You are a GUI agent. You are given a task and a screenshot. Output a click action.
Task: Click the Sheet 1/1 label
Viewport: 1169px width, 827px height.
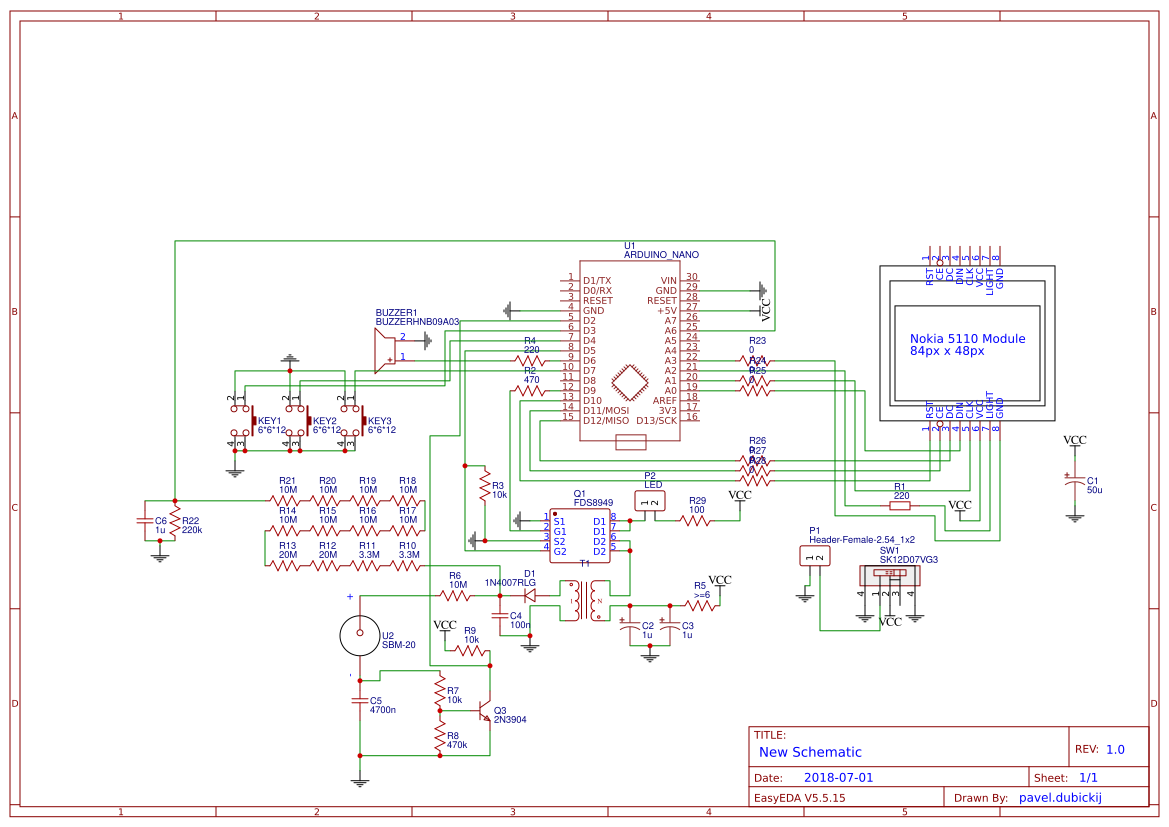[1090, 777]
